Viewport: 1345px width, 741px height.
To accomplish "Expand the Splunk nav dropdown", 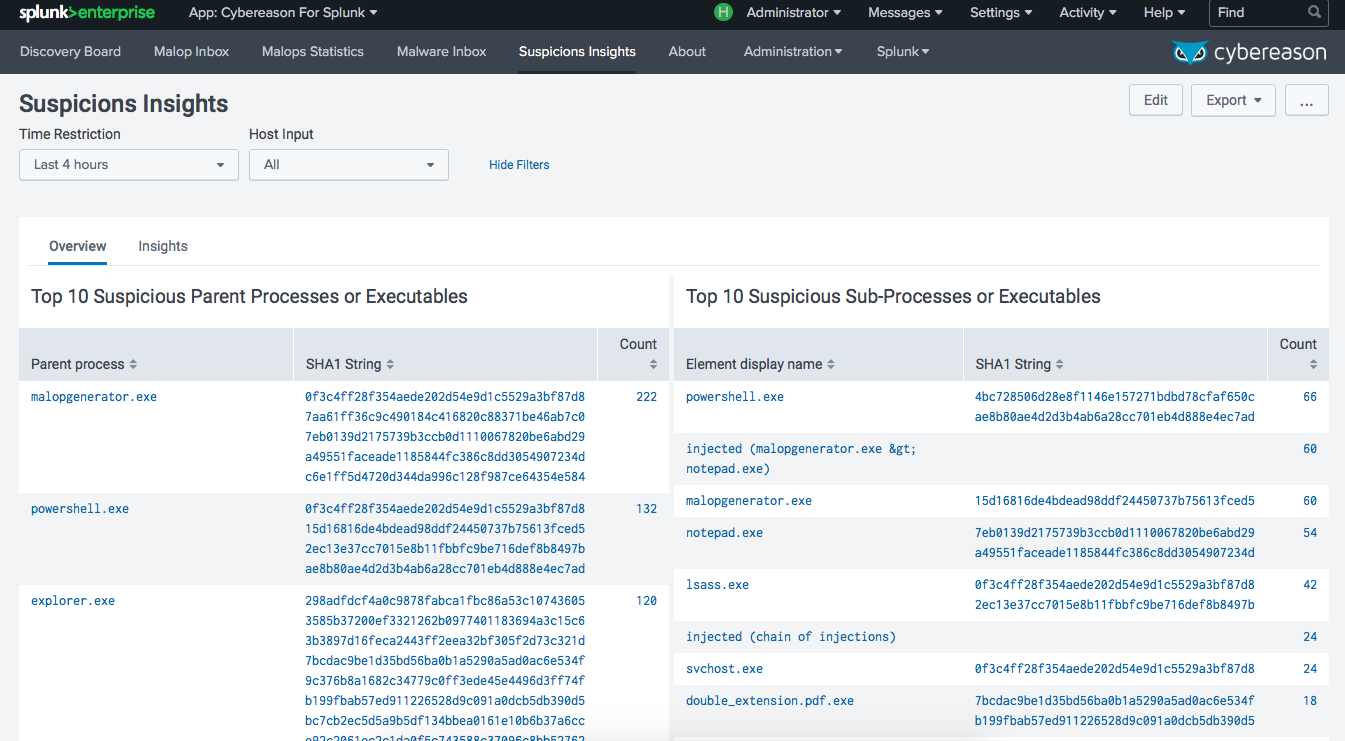I will 903,52.
